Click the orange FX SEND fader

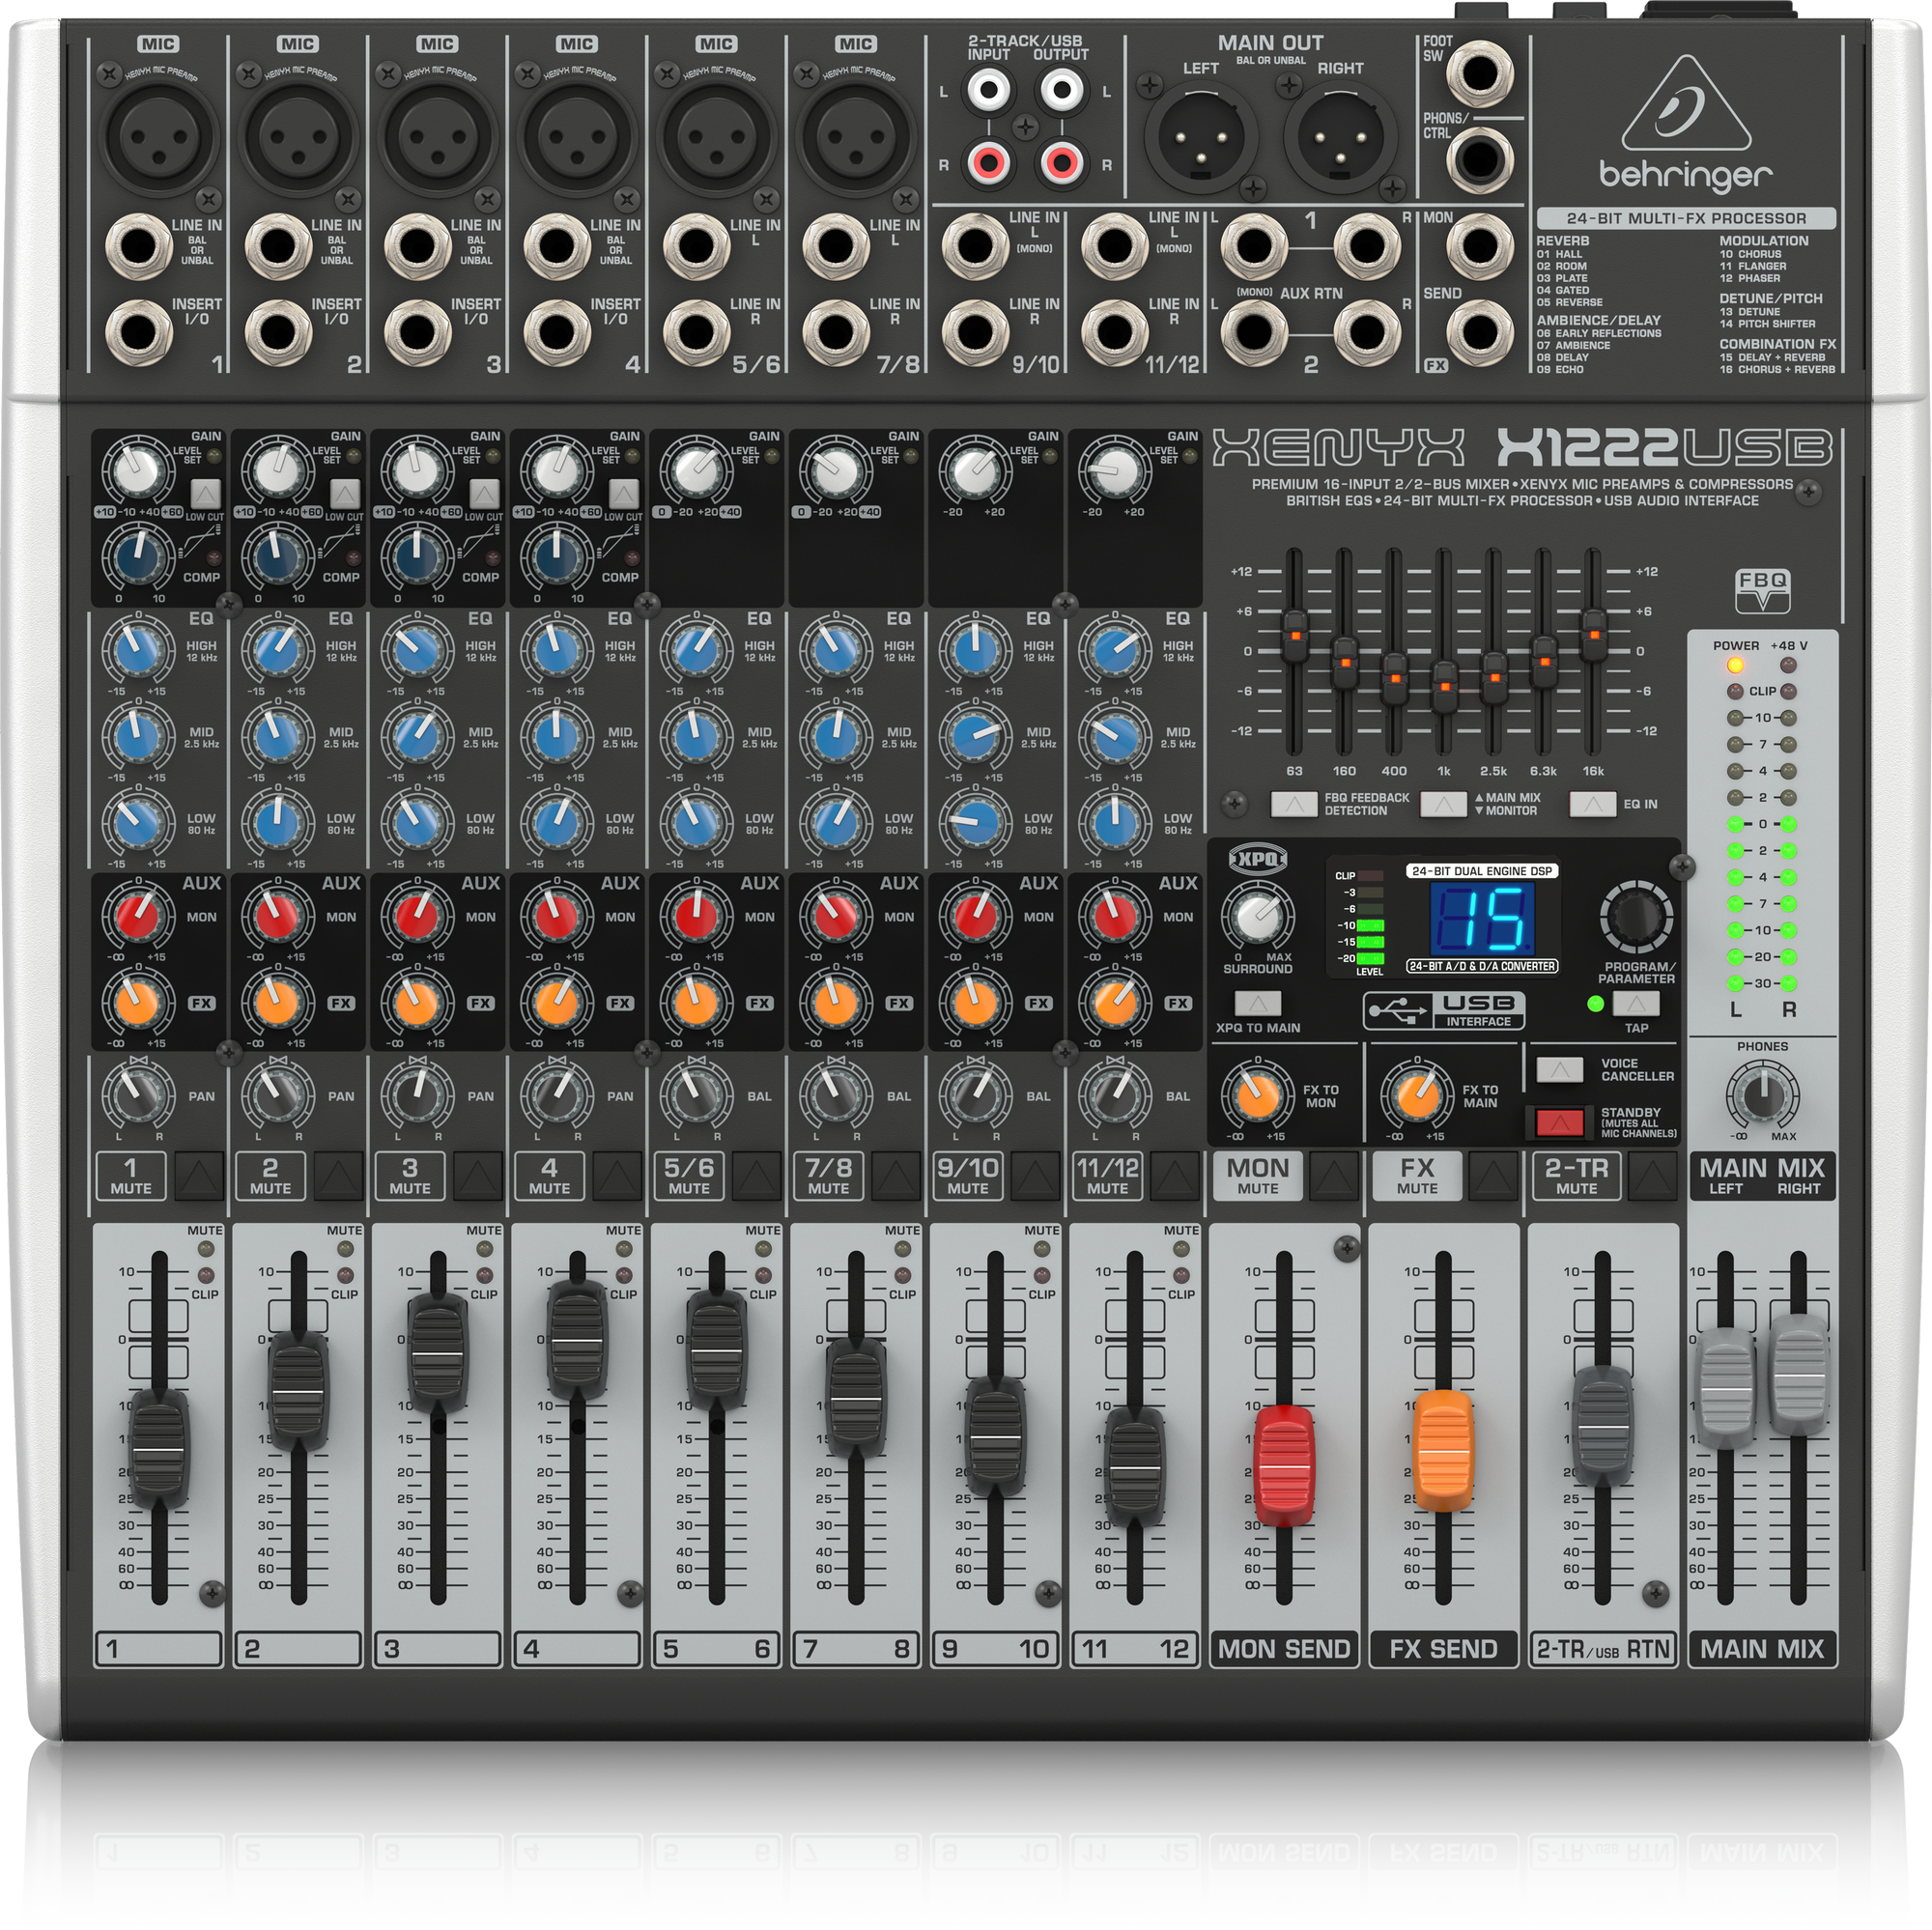click(1443, 1450)
